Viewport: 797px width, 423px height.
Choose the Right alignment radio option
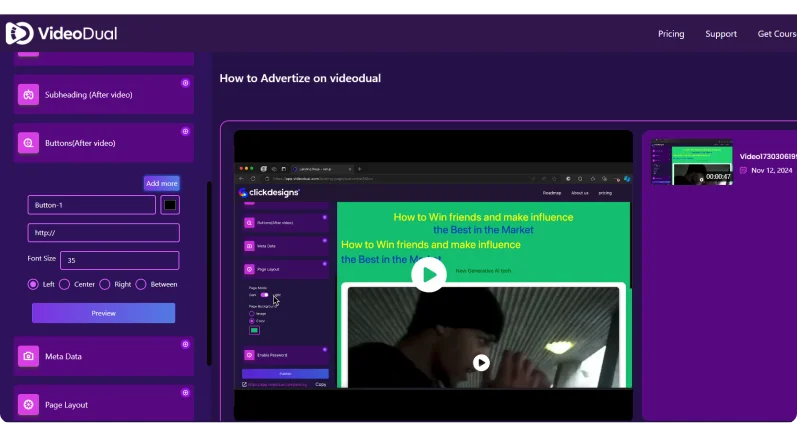105,284
